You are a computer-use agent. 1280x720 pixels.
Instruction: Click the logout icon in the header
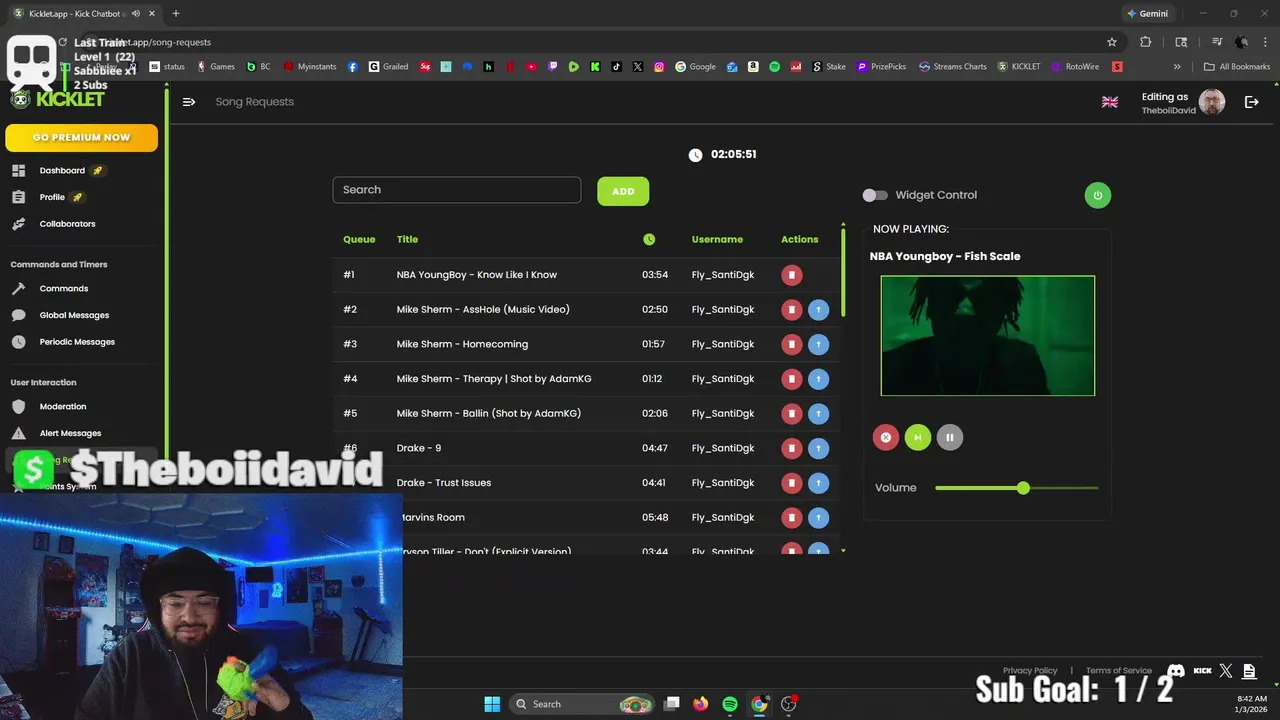point(1251,102)
